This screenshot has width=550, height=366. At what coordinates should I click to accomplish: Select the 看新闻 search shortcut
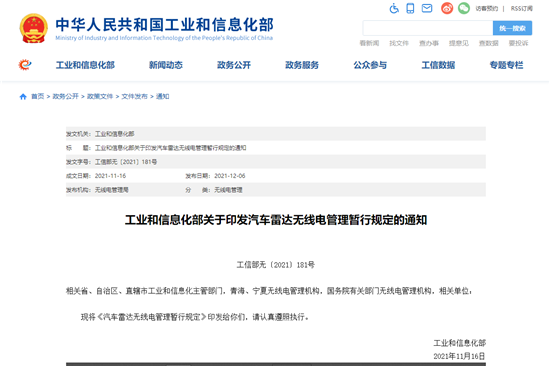(x=369, y=43)
